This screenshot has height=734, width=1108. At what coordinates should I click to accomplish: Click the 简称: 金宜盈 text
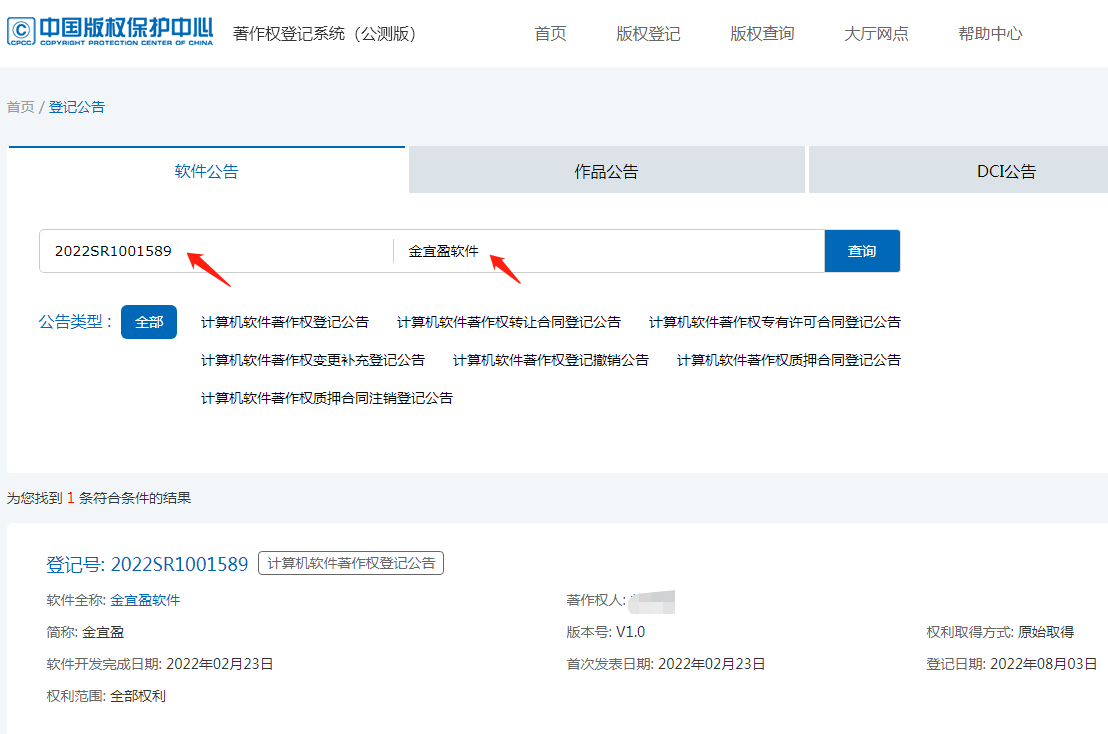85,632
